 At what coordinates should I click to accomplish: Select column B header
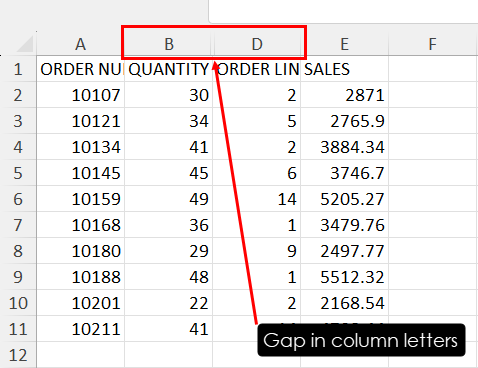click(169, 44)
